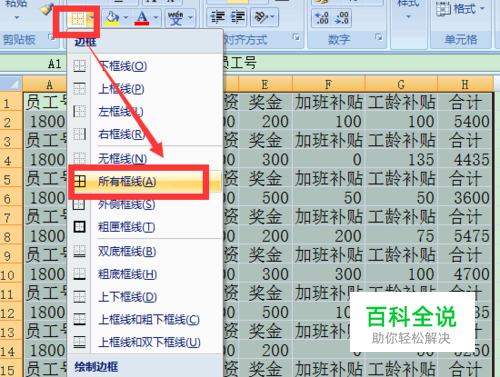Screen dimensions: 500x377
Task: Click cell G4 containing 135
Action: pos(401,160)
